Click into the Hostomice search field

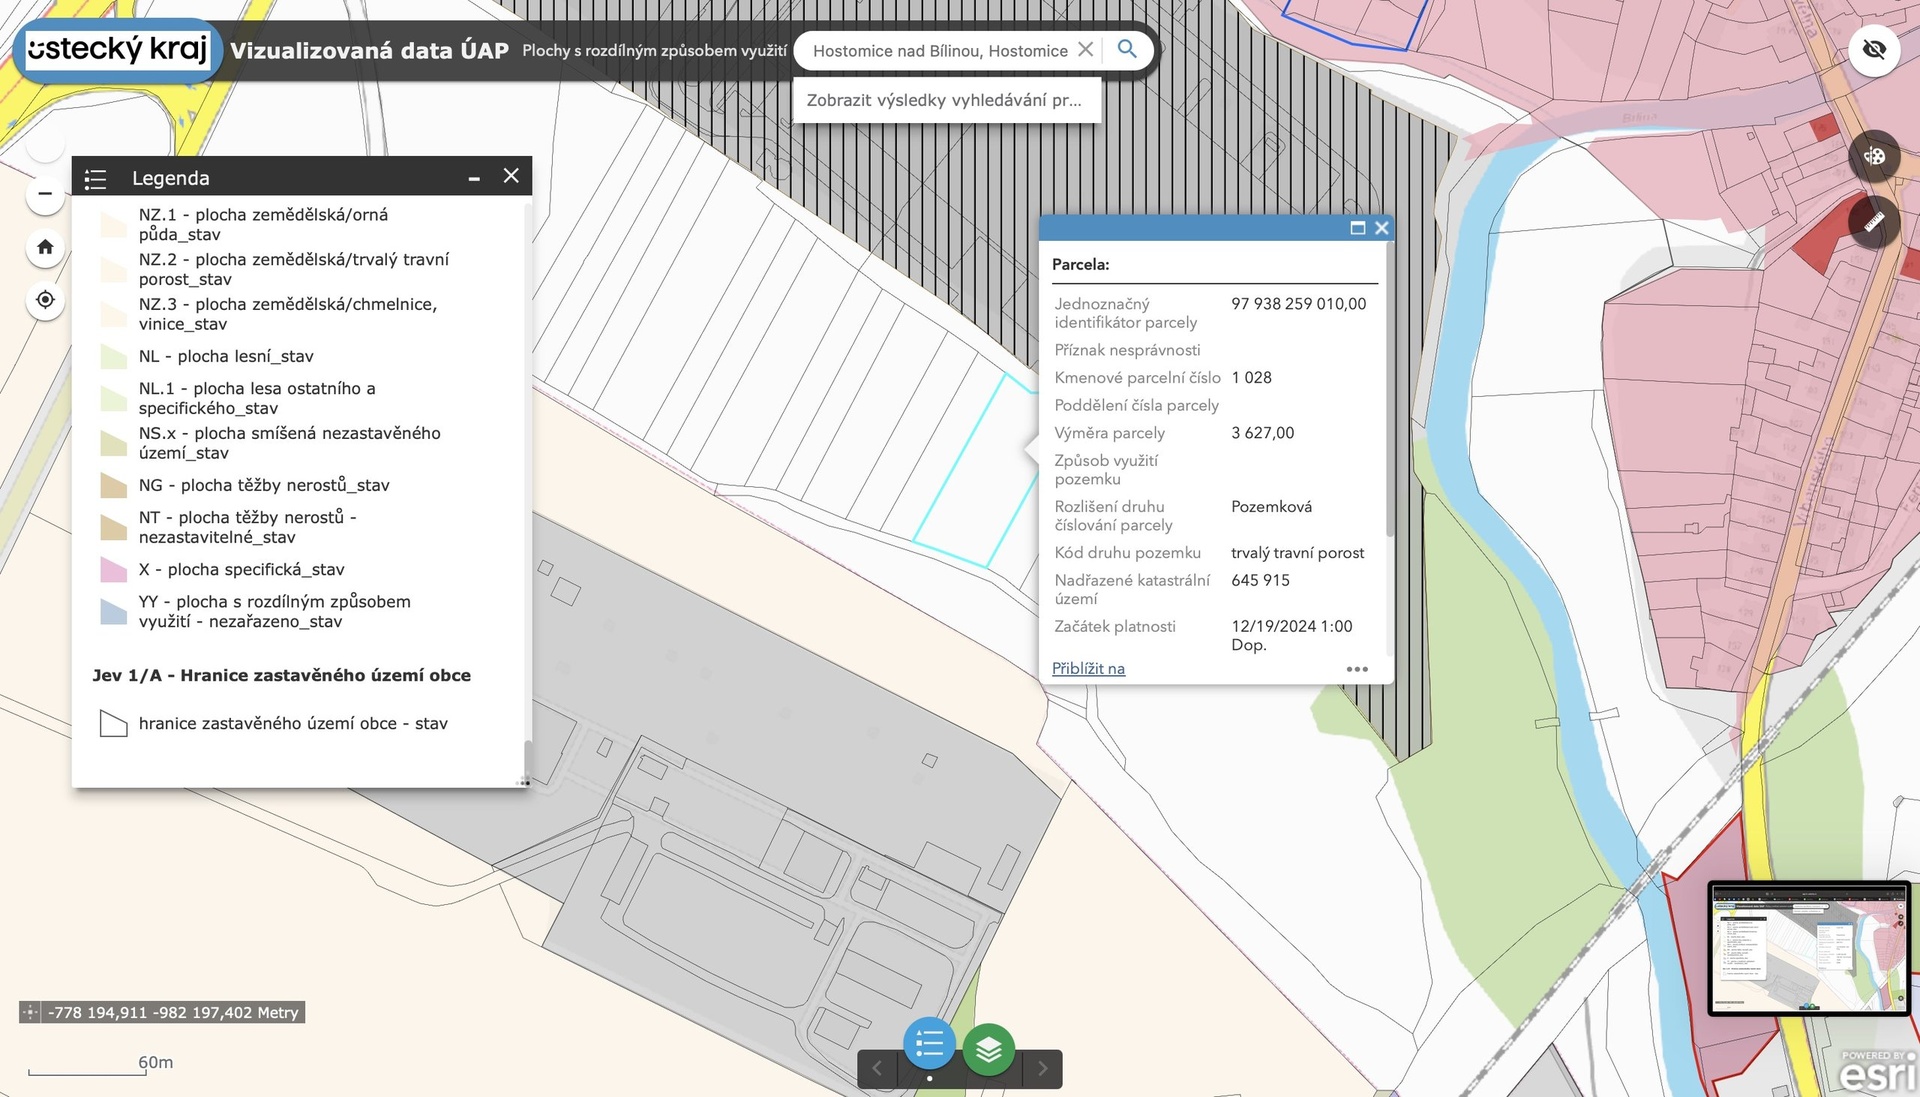[x=940, y=50]
